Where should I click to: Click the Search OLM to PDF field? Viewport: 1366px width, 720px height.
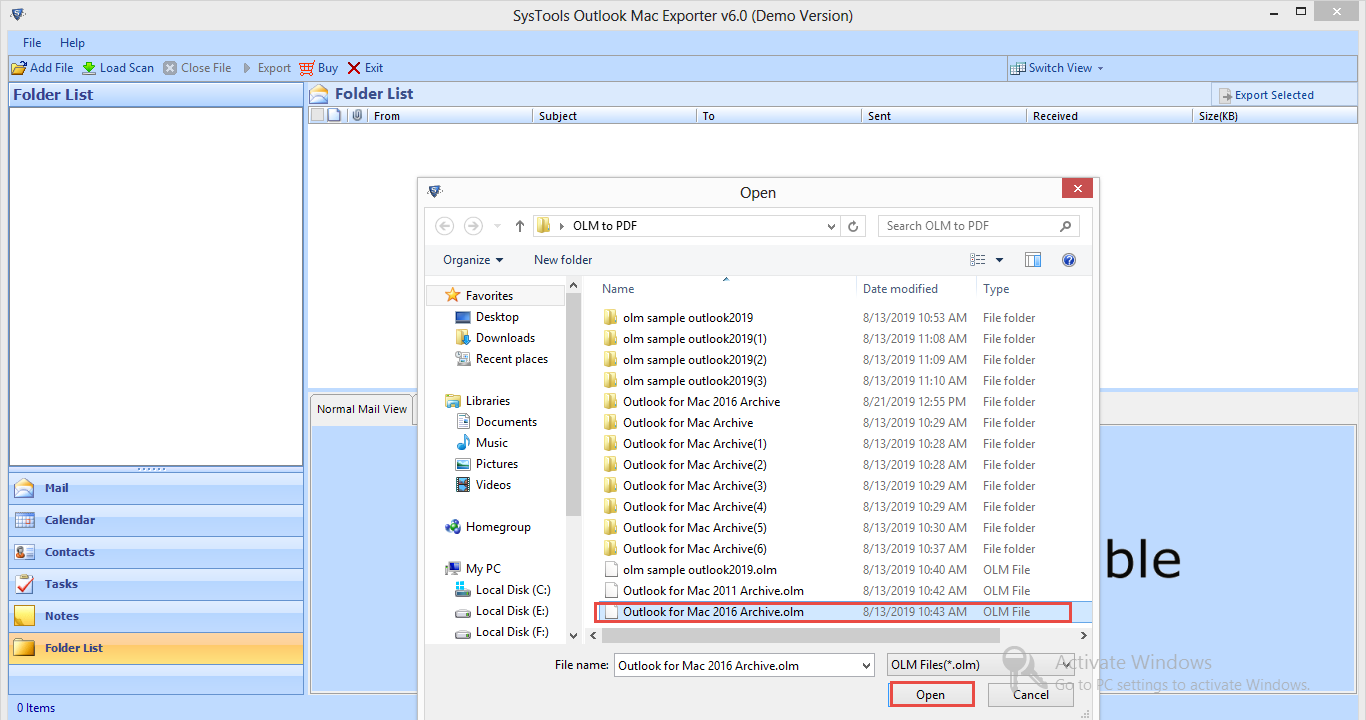(978, 226)
